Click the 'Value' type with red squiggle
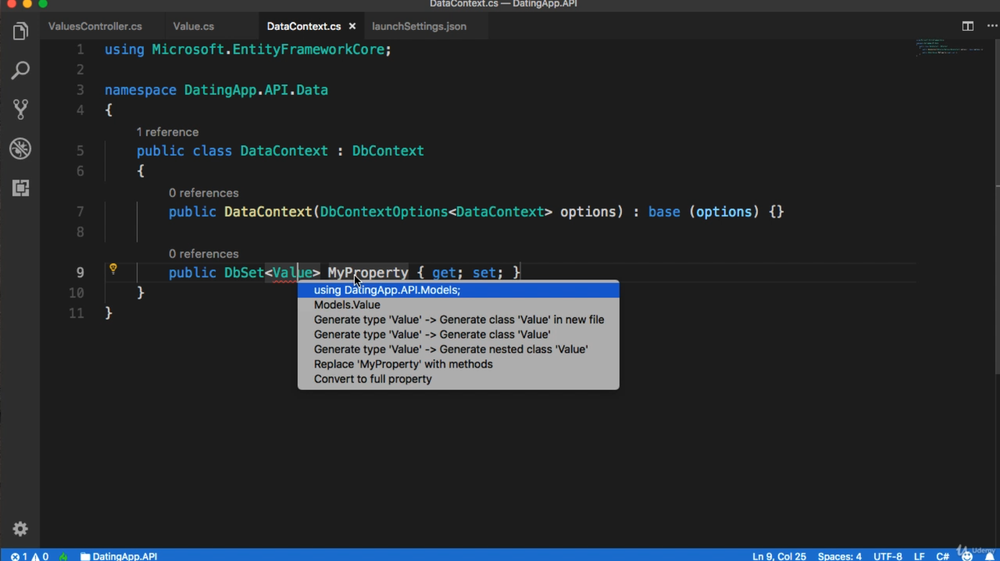The height and width of the screenshot is (561, 1000). (293, 273)
